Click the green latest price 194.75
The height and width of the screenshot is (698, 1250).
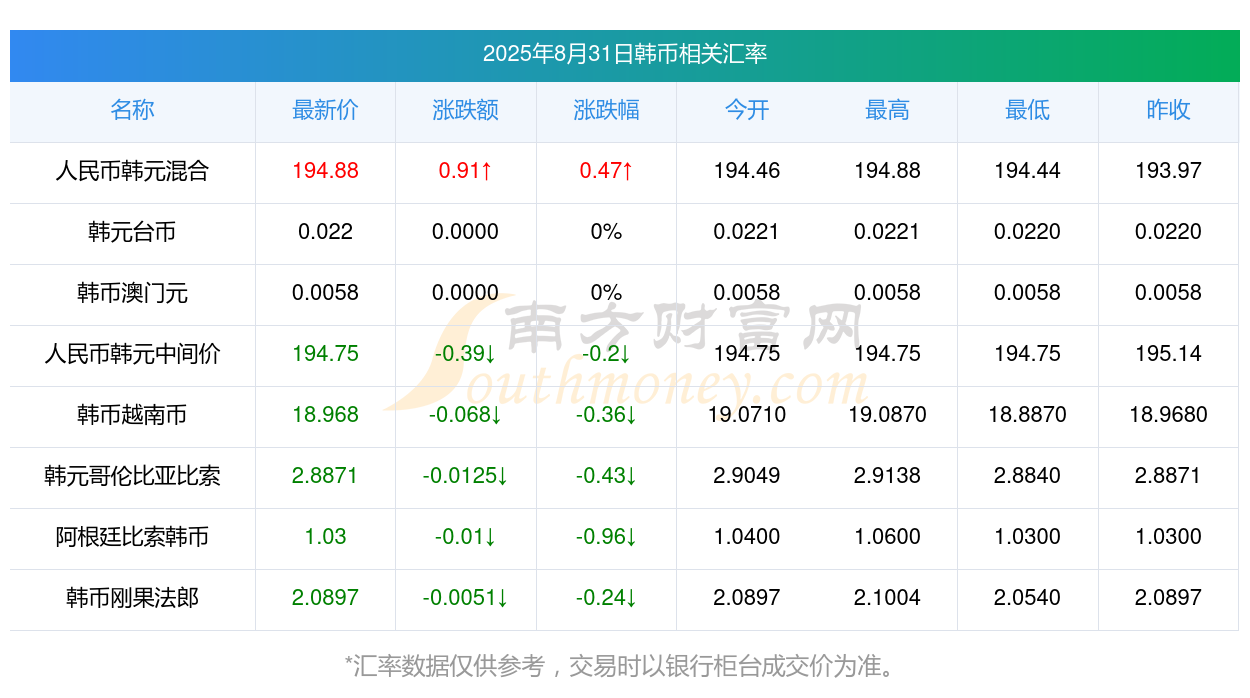pos(325,354)
